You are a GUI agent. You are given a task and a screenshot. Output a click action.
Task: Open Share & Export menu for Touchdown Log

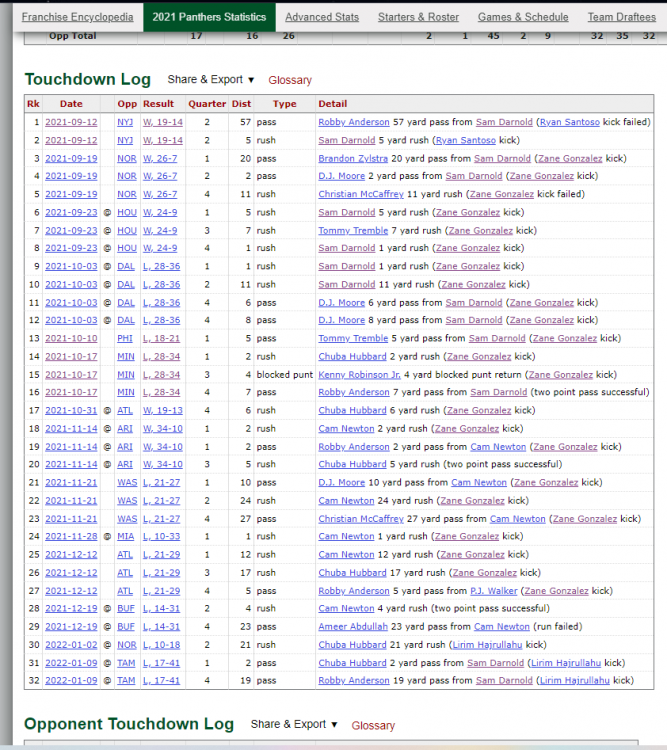point(210,79)
